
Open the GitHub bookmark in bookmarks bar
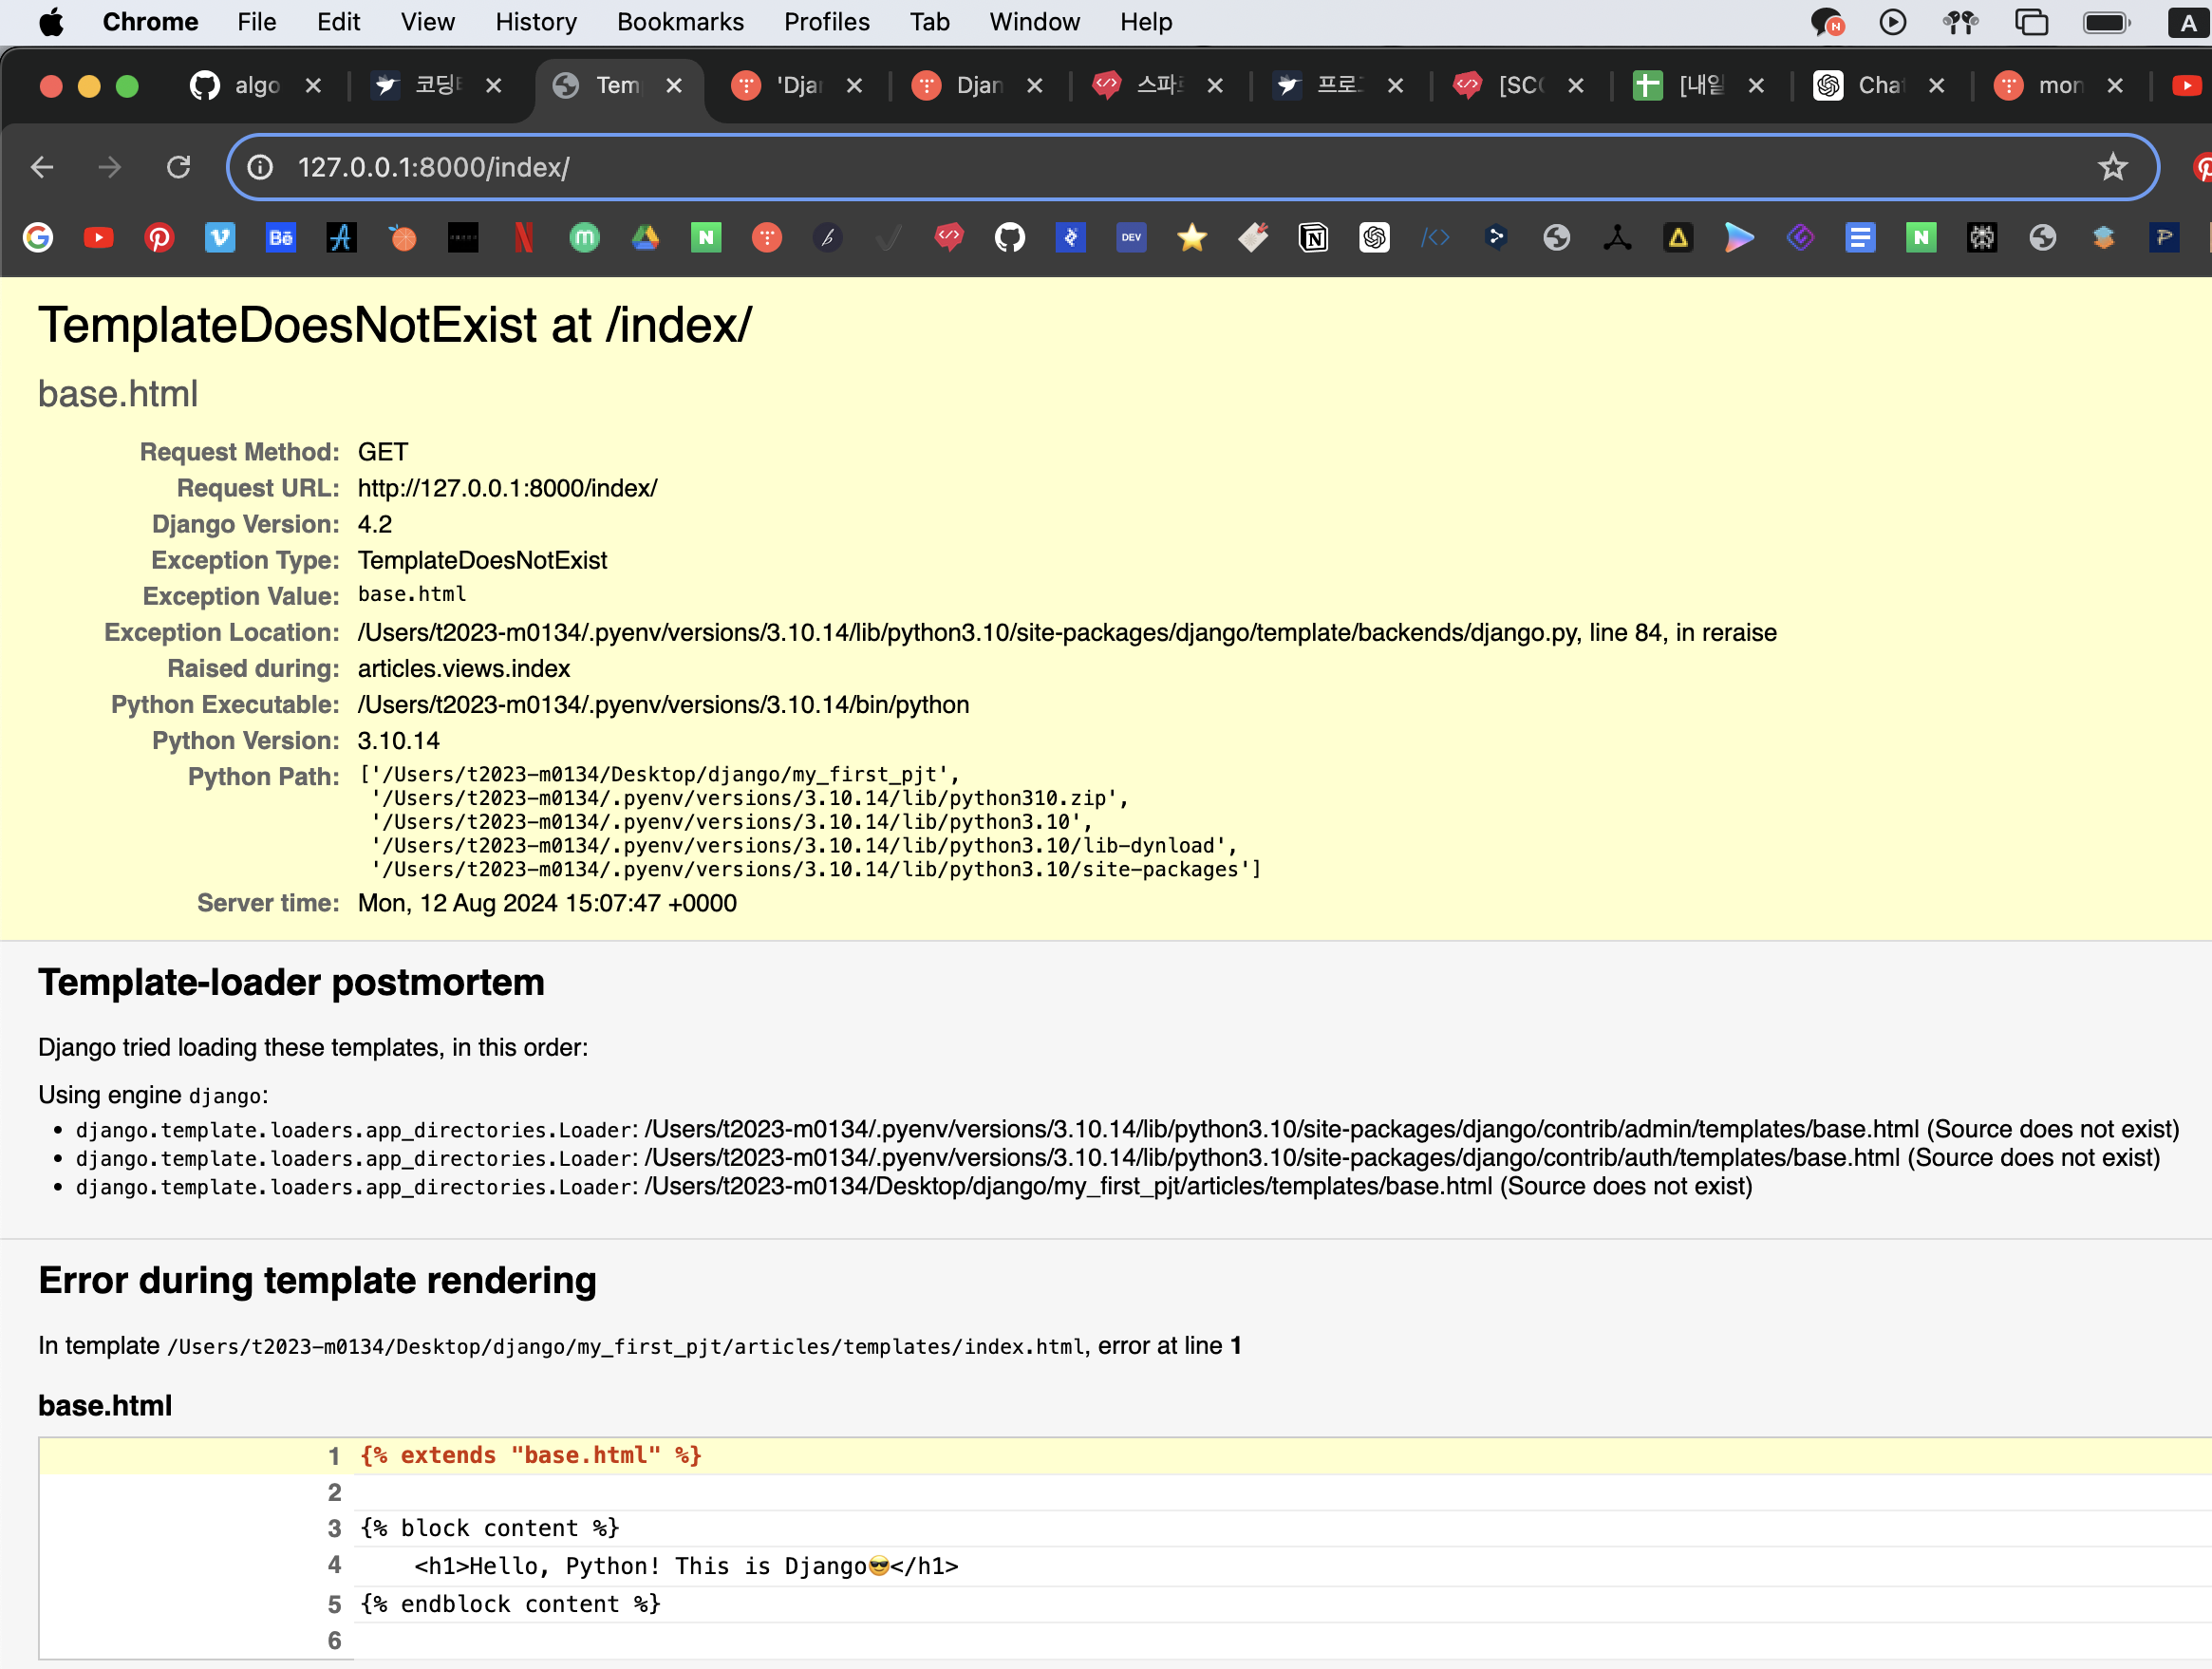point(1009,237)
